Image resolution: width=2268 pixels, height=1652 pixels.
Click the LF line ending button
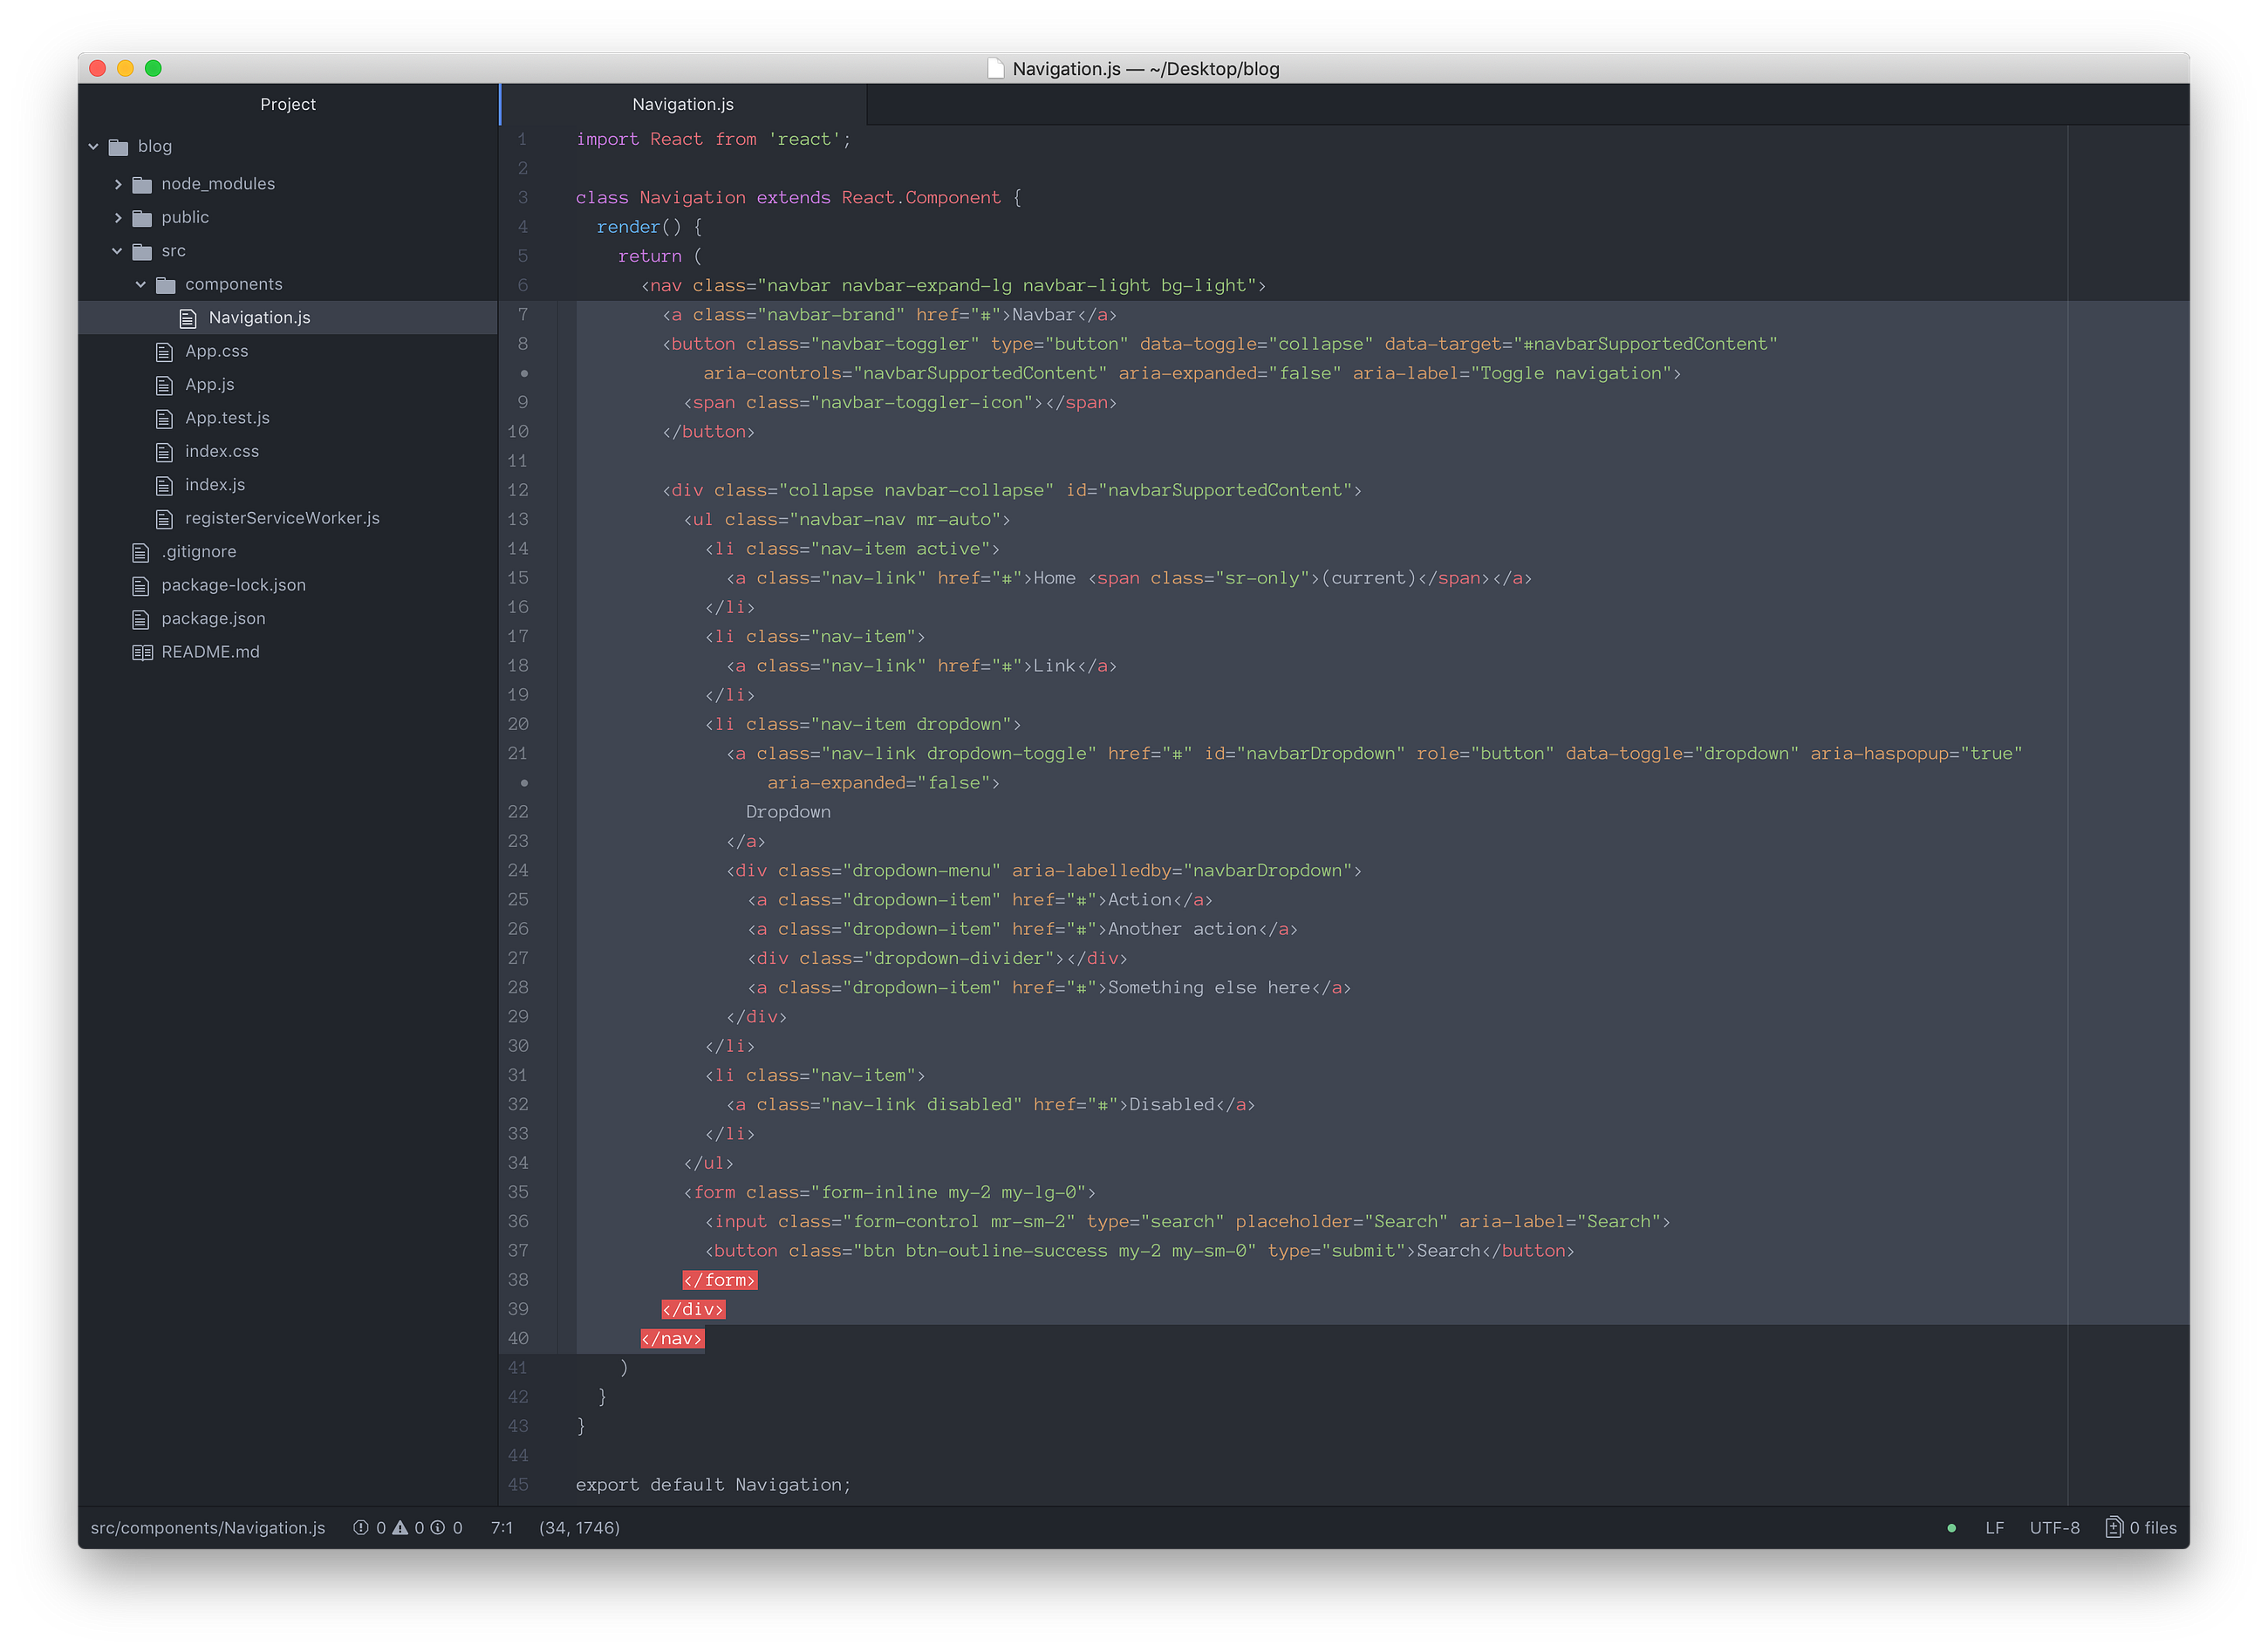1994,1527
